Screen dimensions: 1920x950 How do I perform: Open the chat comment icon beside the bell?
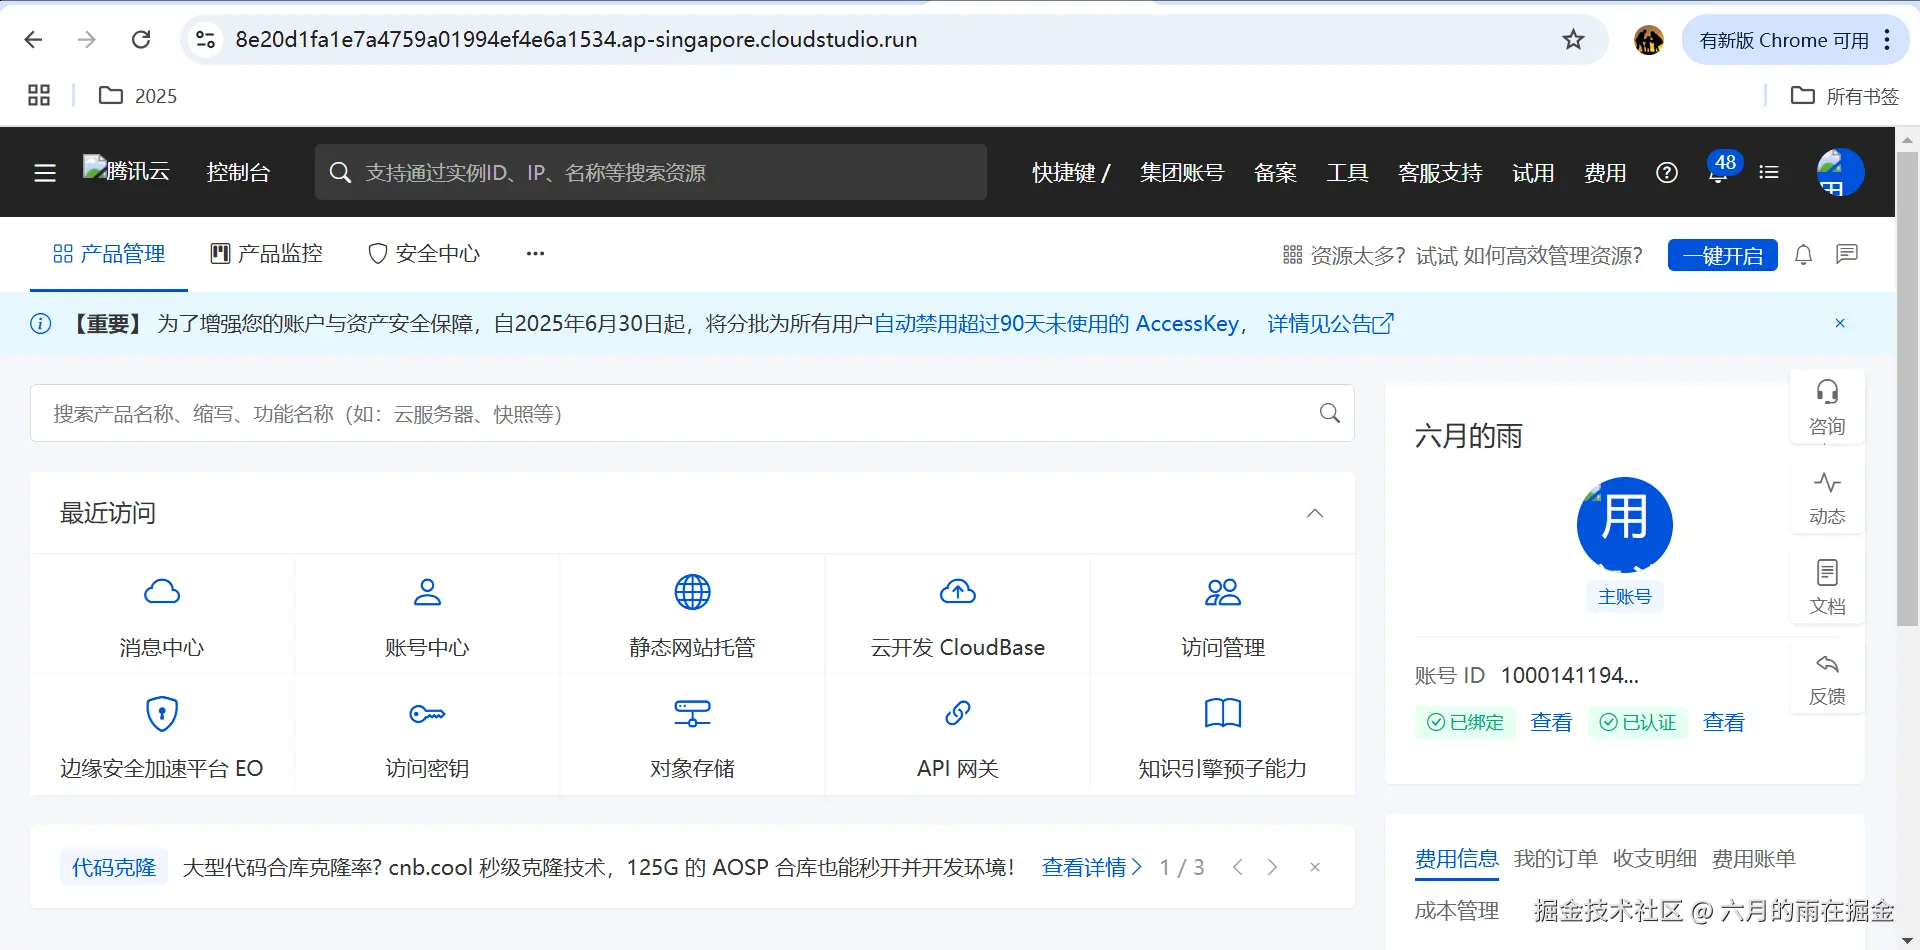click(x=1847, y=255)
